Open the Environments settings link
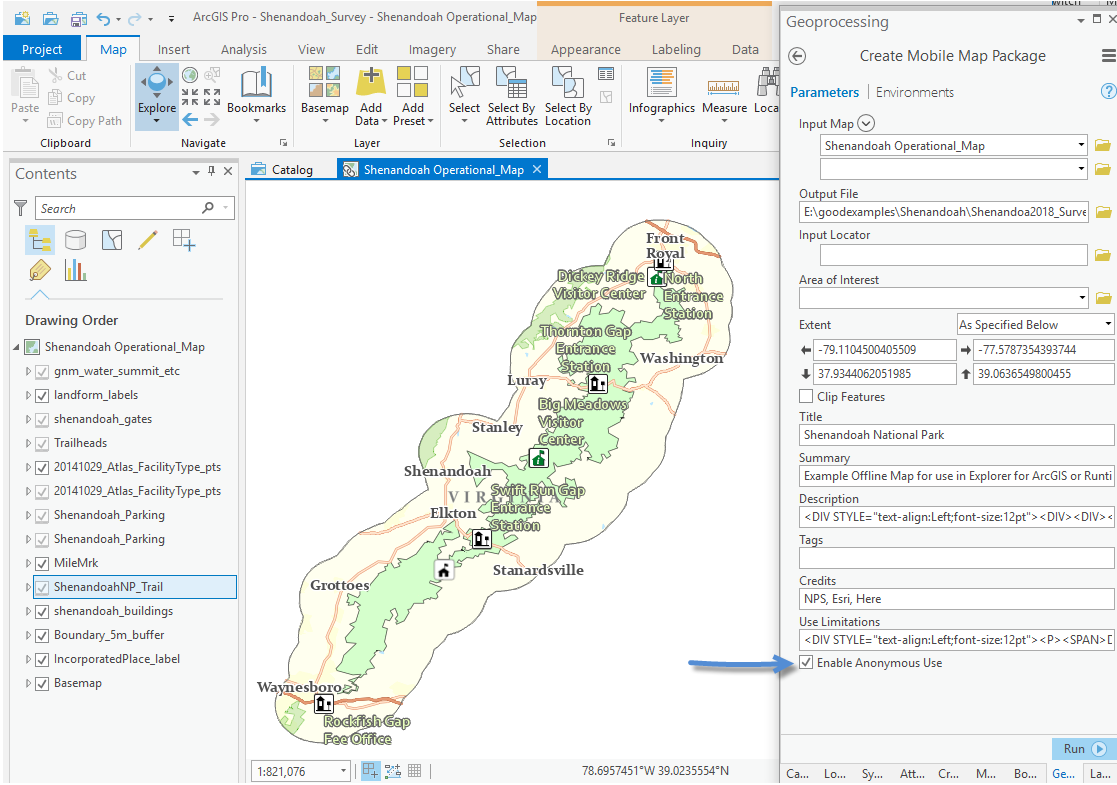The image size is (1117, 785). click(914, 92)
